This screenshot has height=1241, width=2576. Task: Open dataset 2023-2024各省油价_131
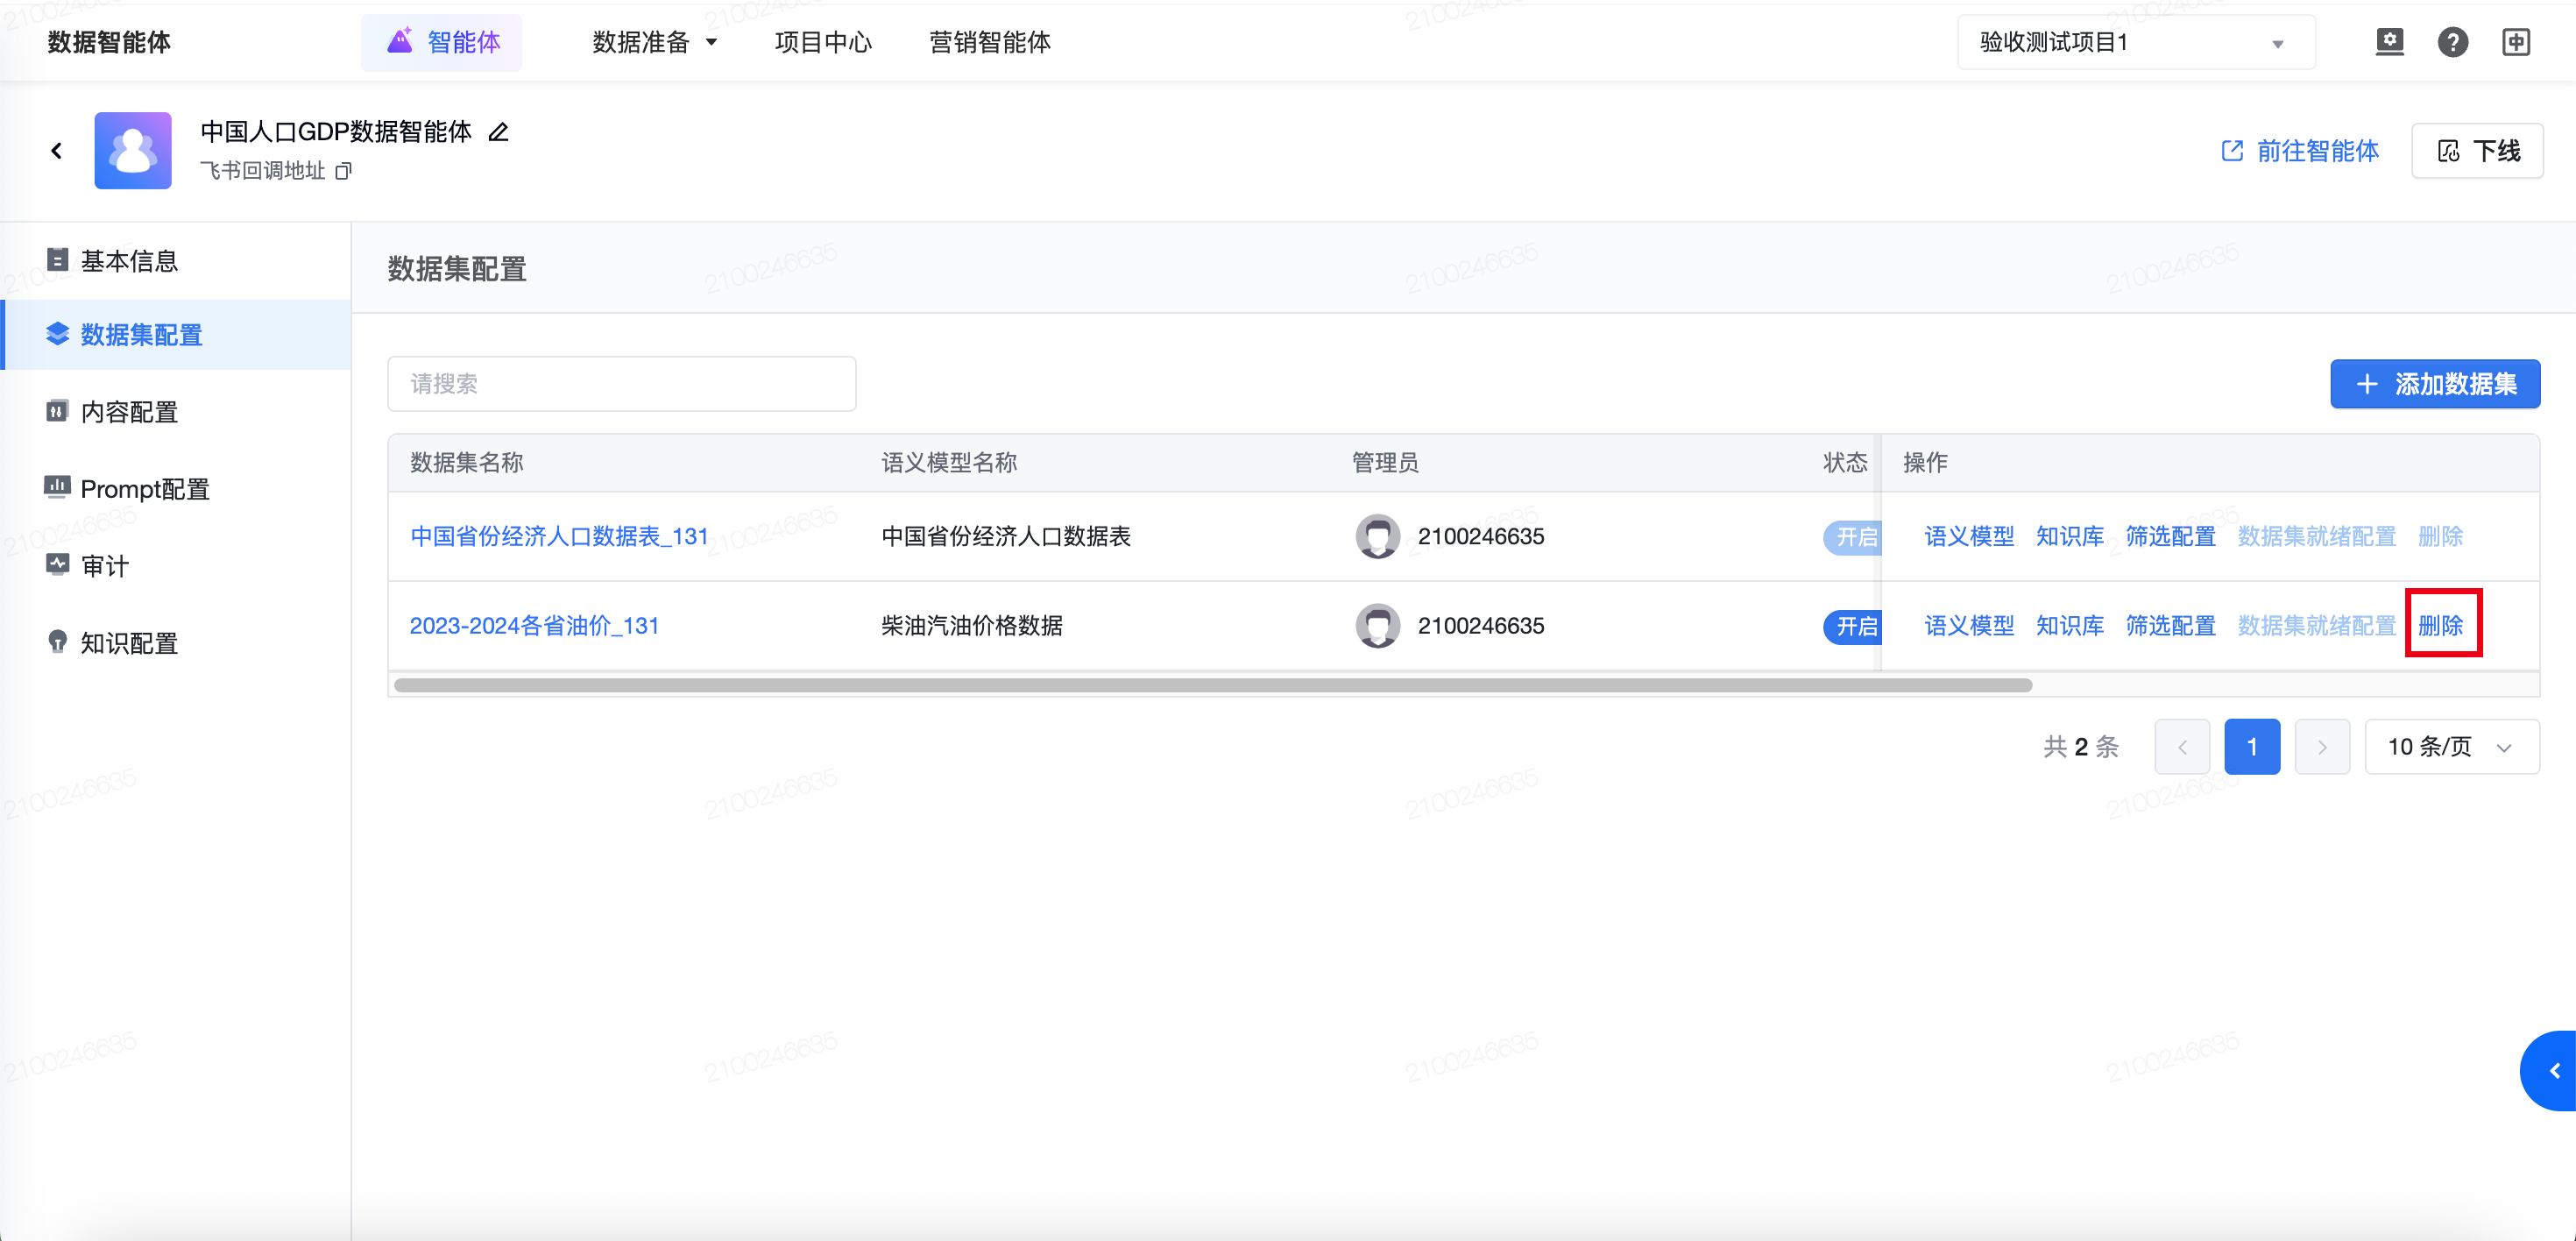pyautogui.click(x=534, y=626)
